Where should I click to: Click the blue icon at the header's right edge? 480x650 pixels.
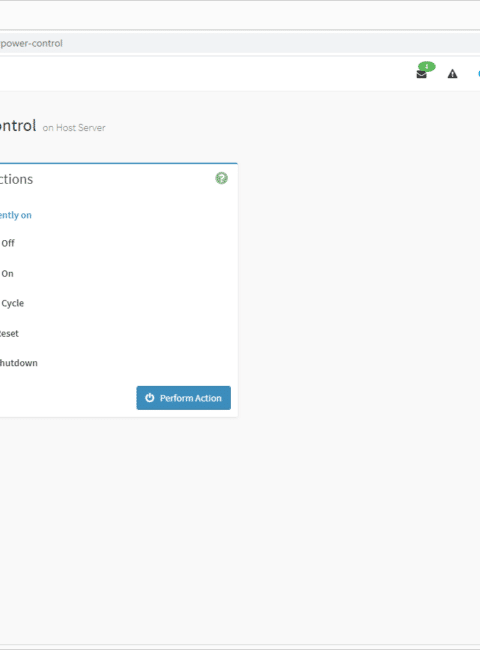coord(479,74)
